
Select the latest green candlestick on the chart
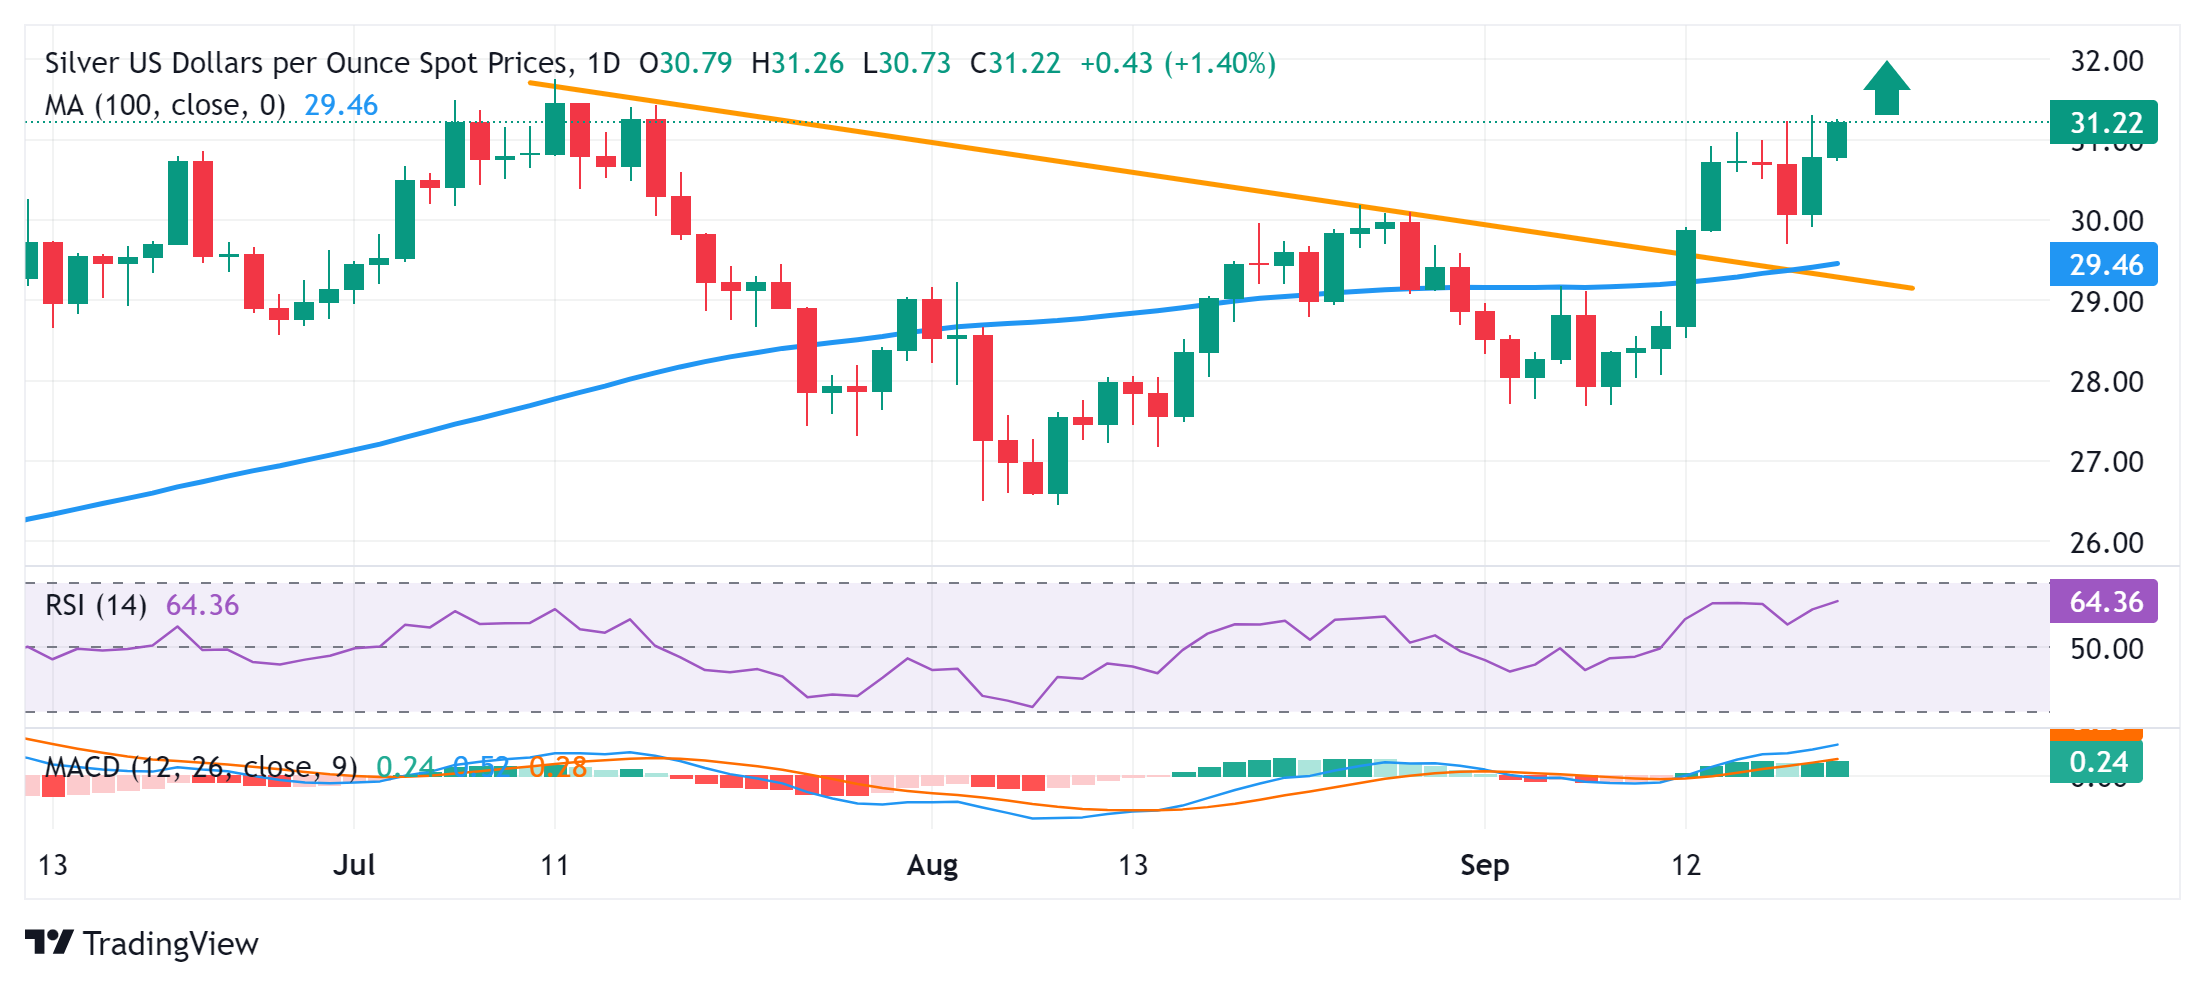tap(1837, 140)
